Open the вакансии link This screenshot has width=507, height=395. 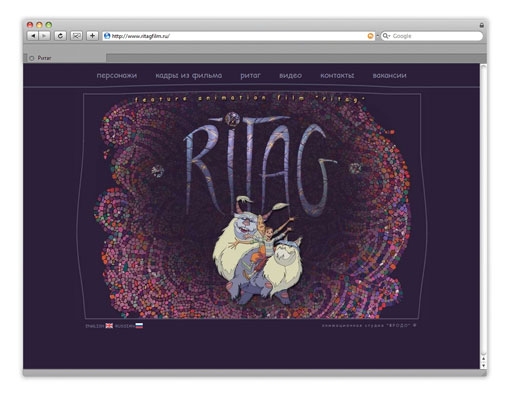pyautogui.click(x=389, y=76)
